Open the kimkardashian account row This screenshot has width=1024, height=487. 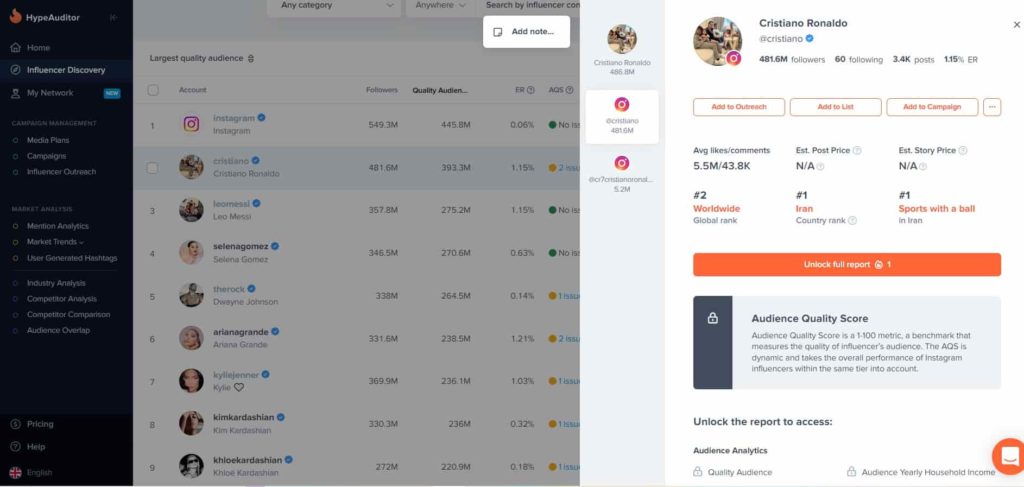[x=356, y=424]
